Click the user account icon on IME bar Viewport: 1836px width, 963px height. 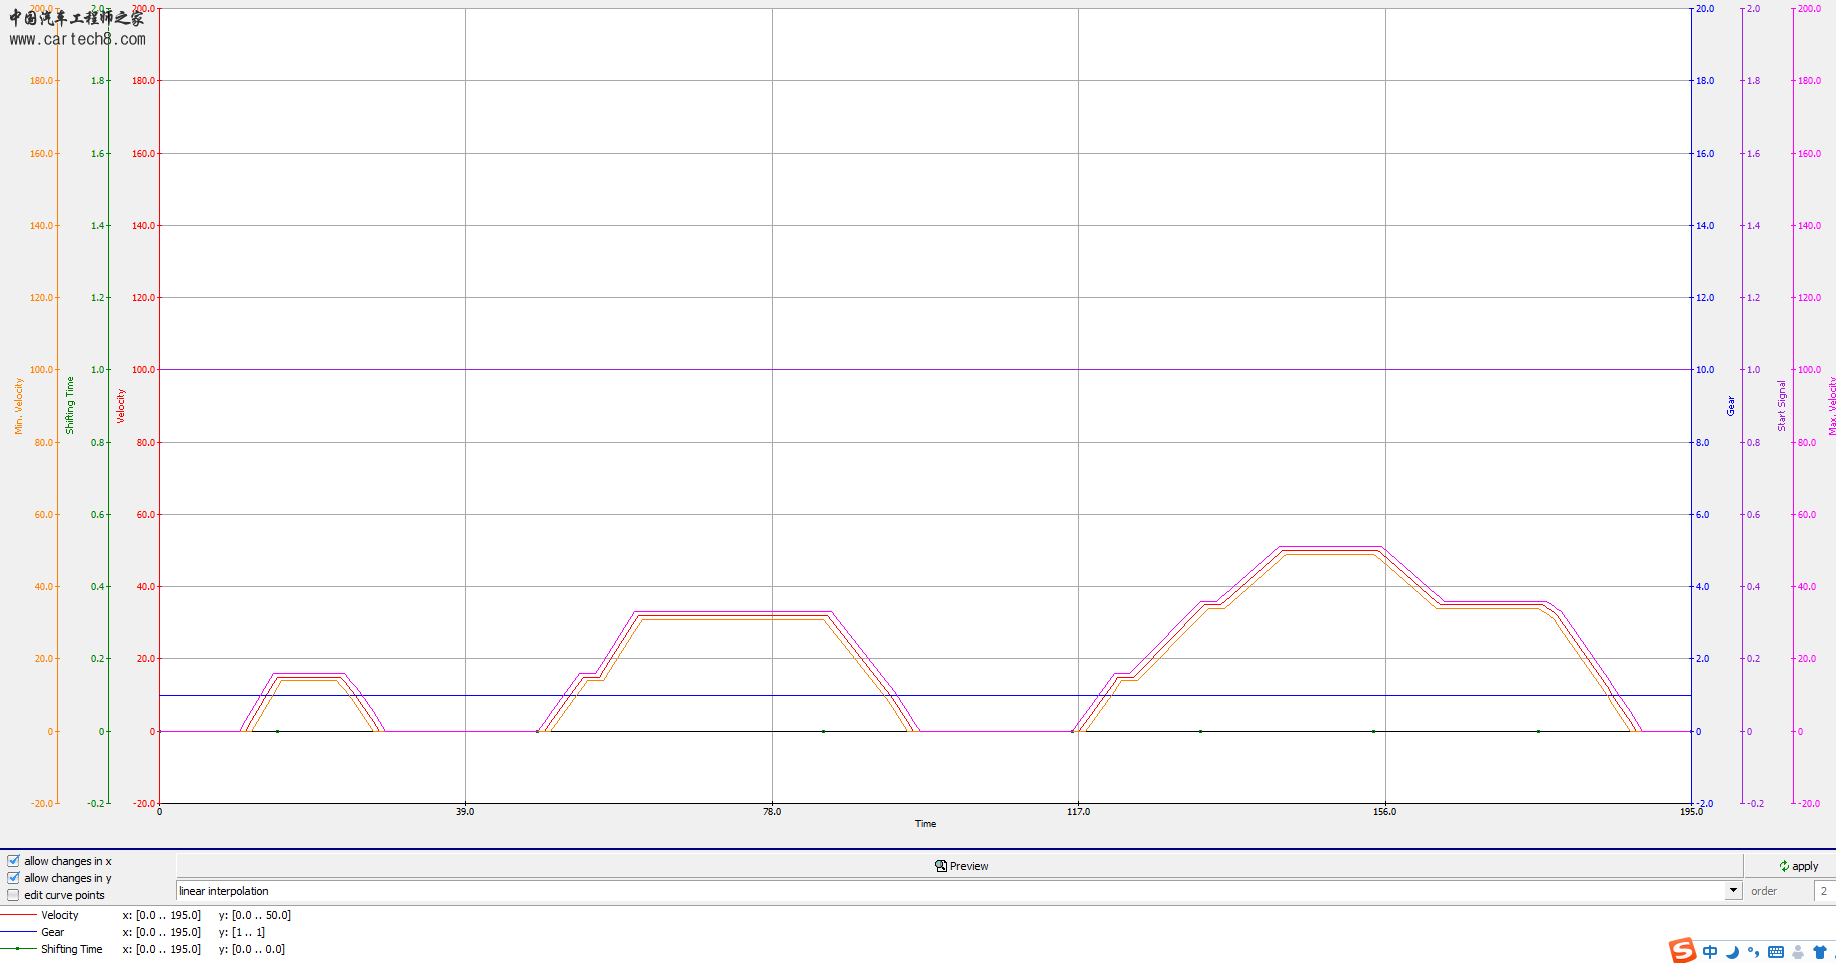[1798, 952]
